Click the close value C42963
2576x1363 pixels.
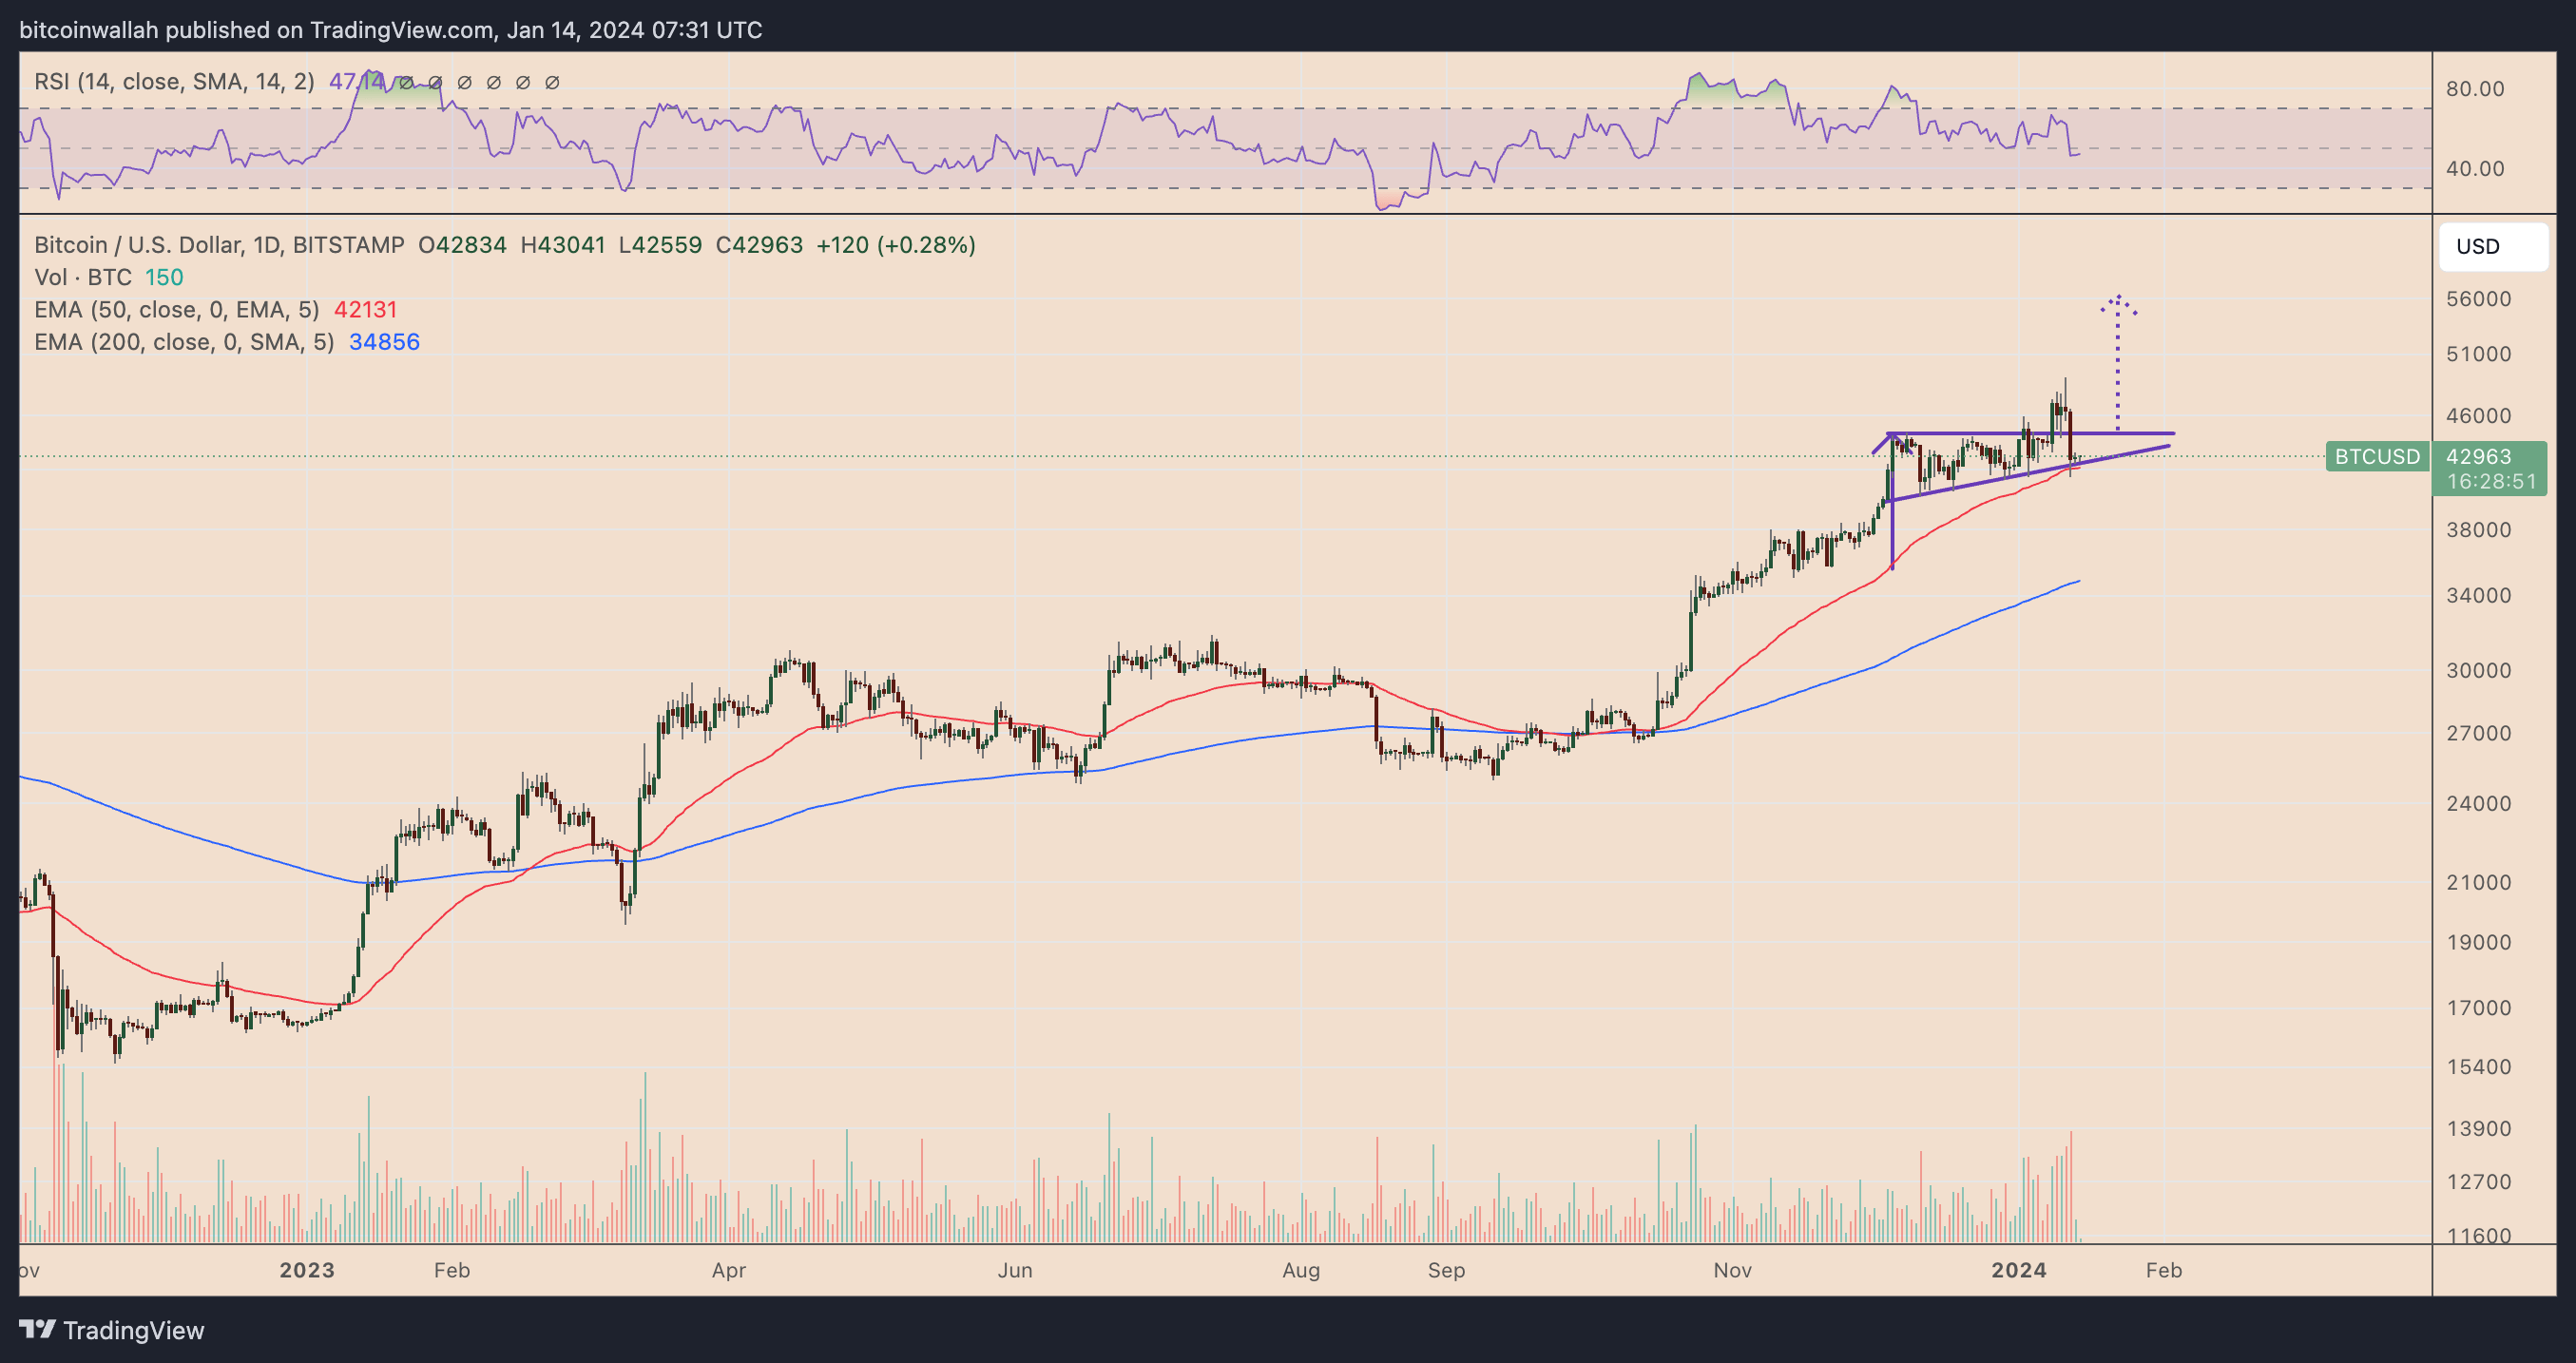[759, 245]
